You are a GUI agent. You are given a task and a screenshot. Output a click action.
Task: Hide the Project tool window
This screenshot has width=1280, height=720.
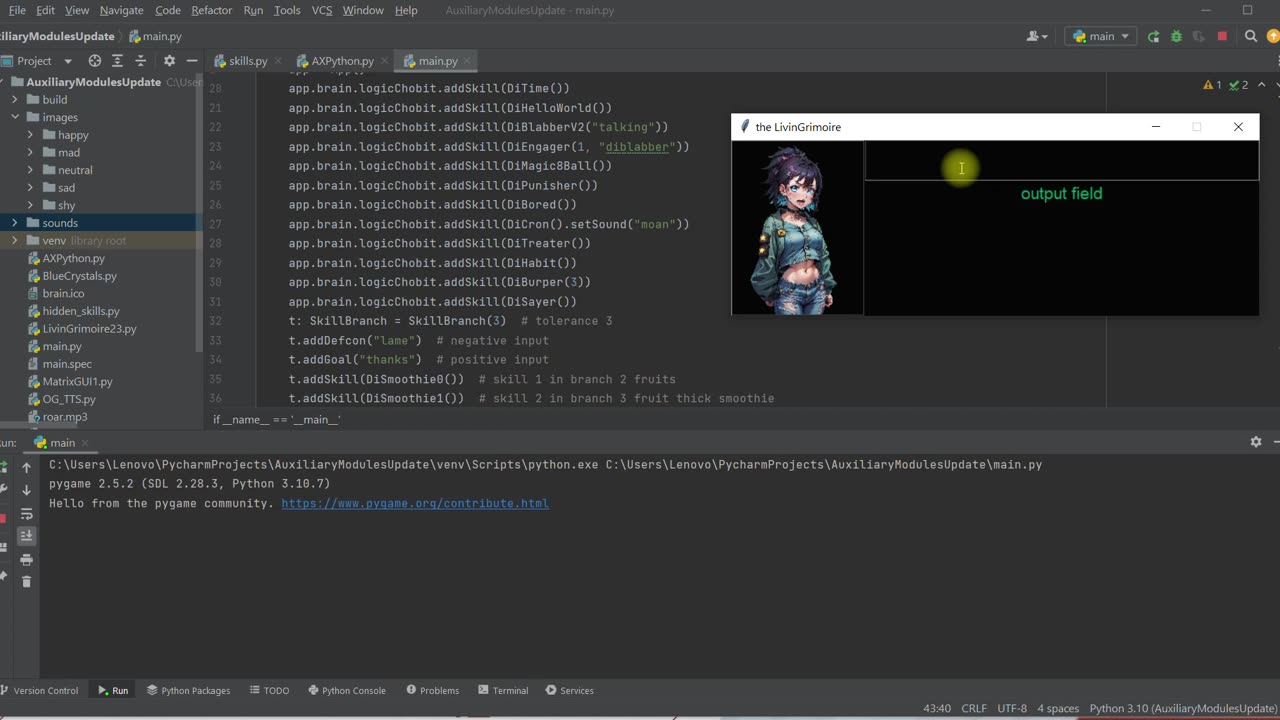(x=192, y=61)
